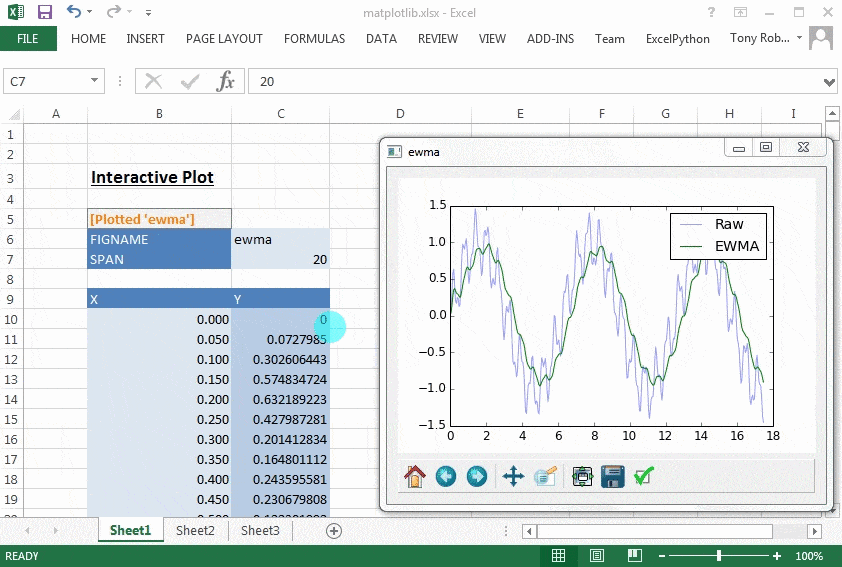Confirm entry with the formula bar checkmark
Viewport: 842px width, 567px height.
190,82
